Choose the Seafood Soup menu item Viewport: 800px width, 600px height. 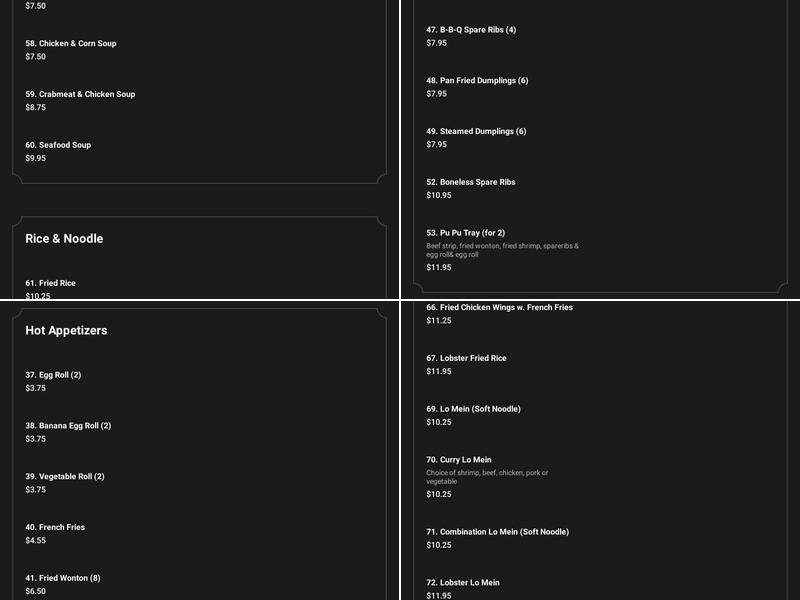click(58, 145)
